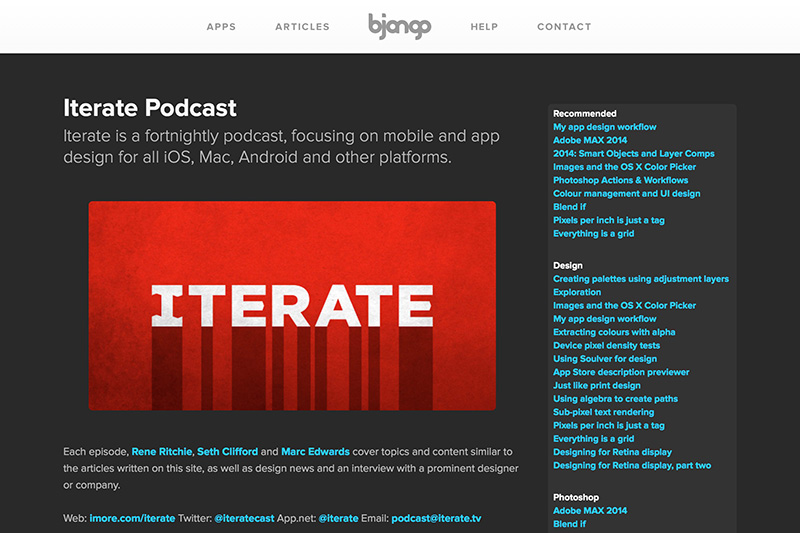Open 'Blend if' under Recommended
The image size is (800, 533).
point(569,207)
